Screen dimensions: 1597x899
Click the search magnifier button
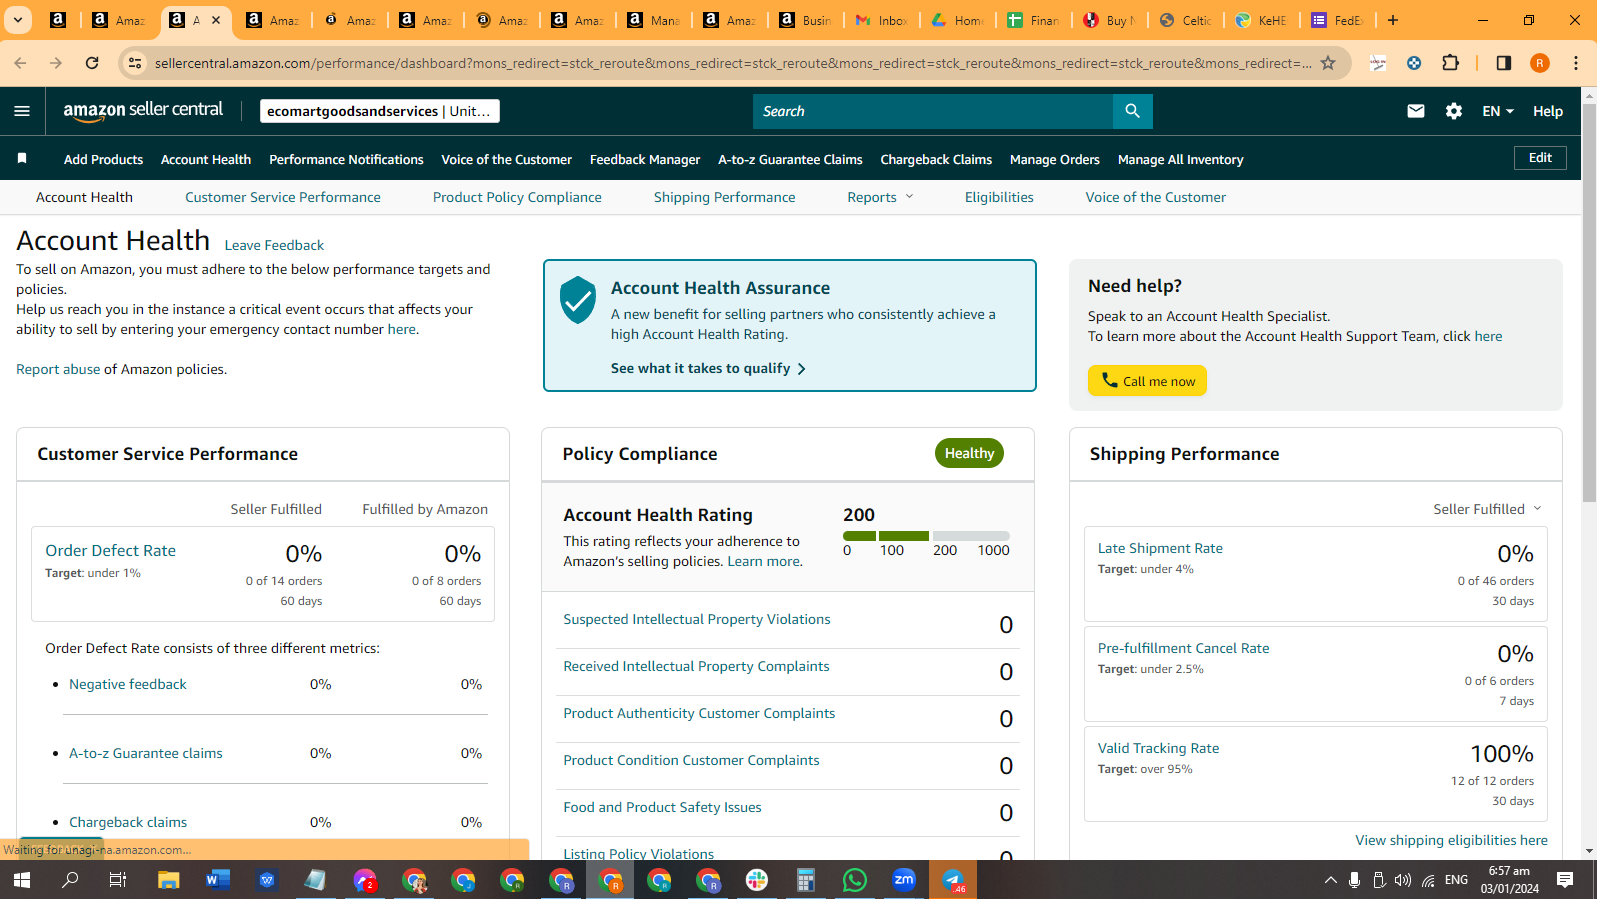click(1132, 111)
